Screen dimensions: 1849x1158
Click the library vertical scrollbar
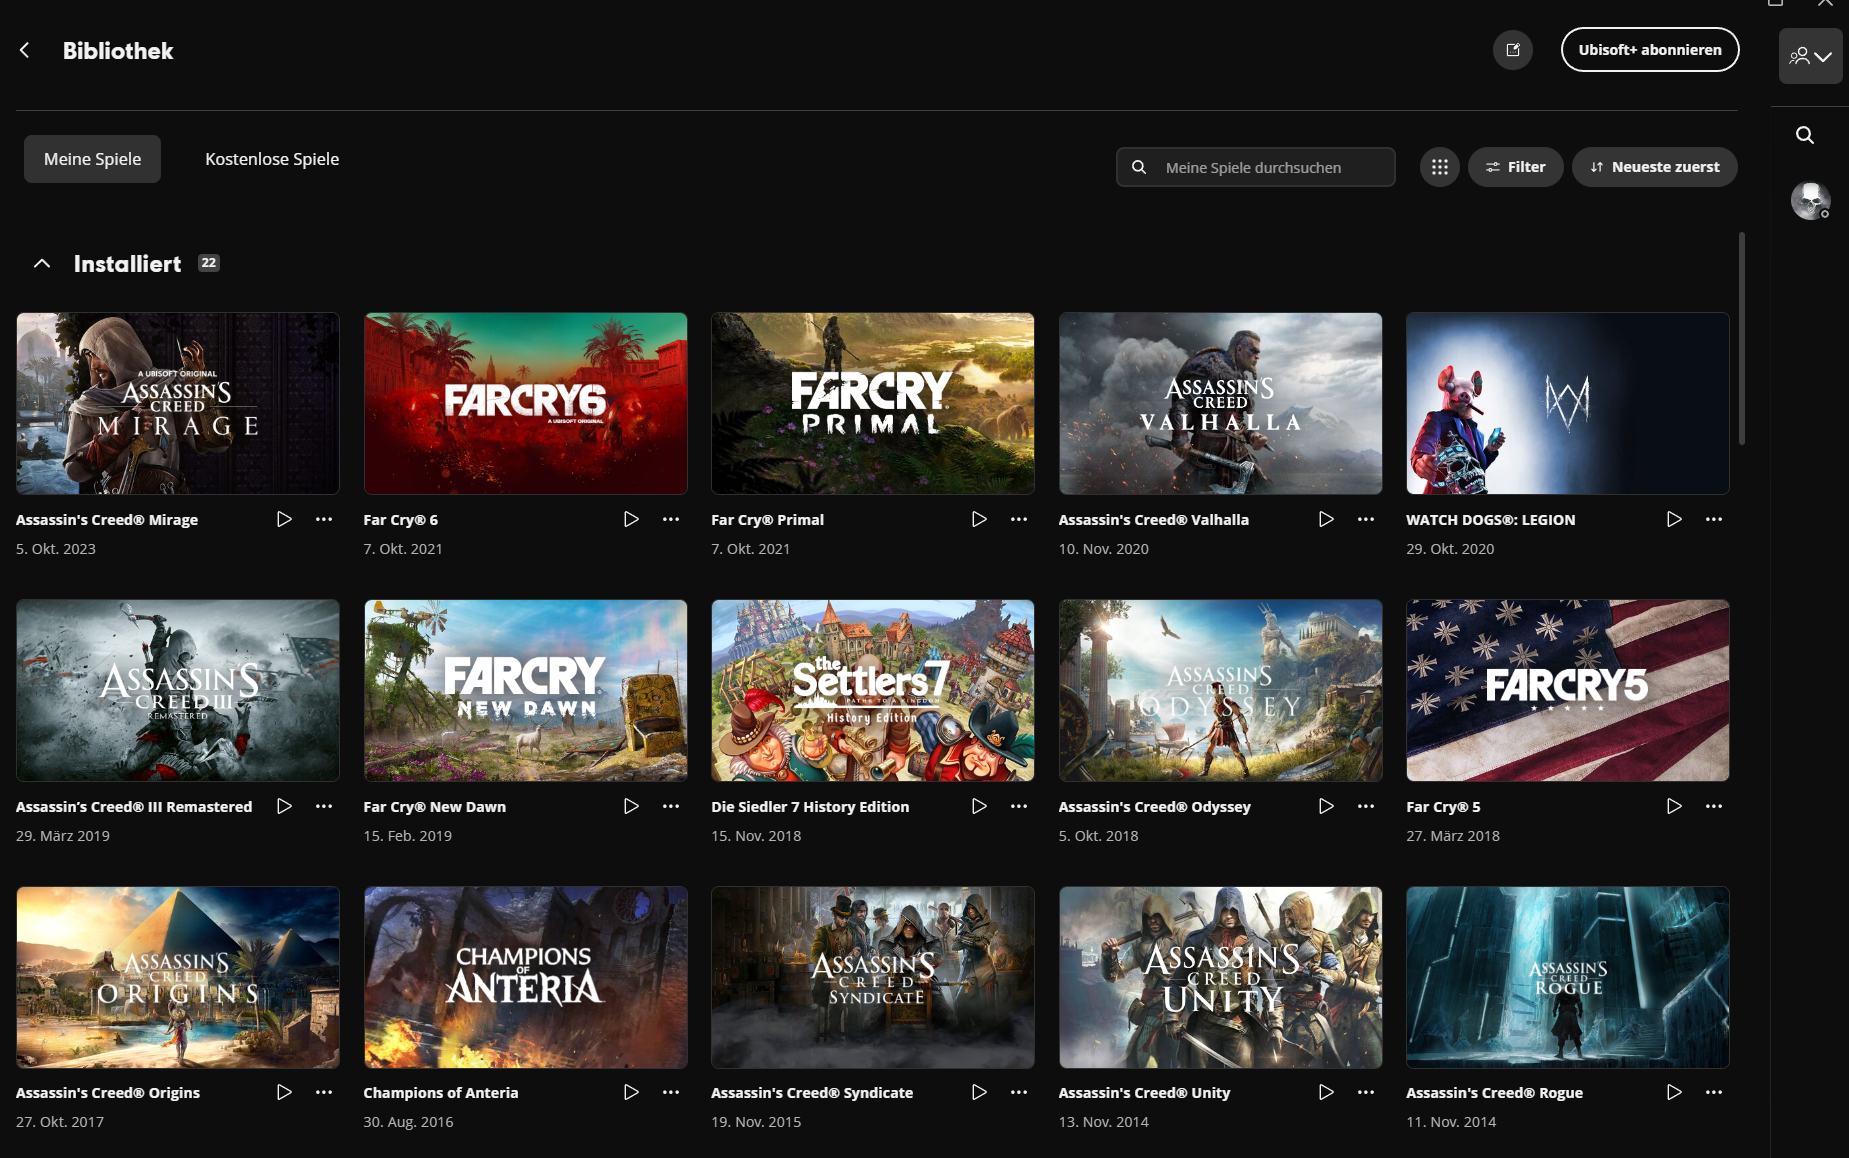pyautogui.click(x=1742, y=339)
